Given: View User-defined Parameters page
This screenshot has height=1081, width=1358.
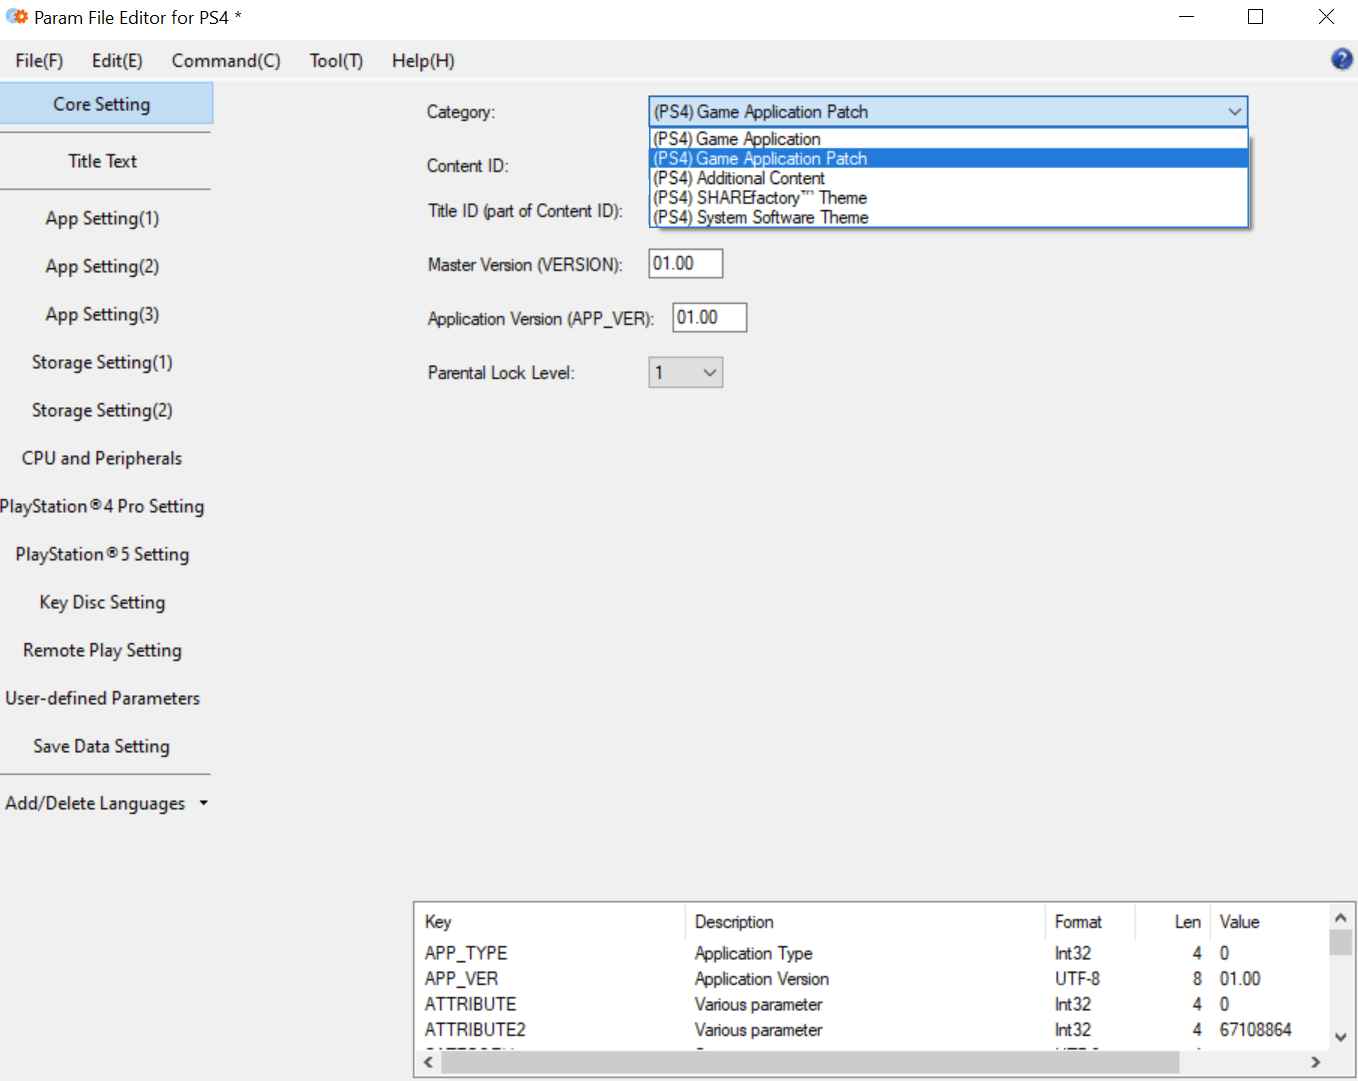Looking at the screenshot, I should (103, 698).
